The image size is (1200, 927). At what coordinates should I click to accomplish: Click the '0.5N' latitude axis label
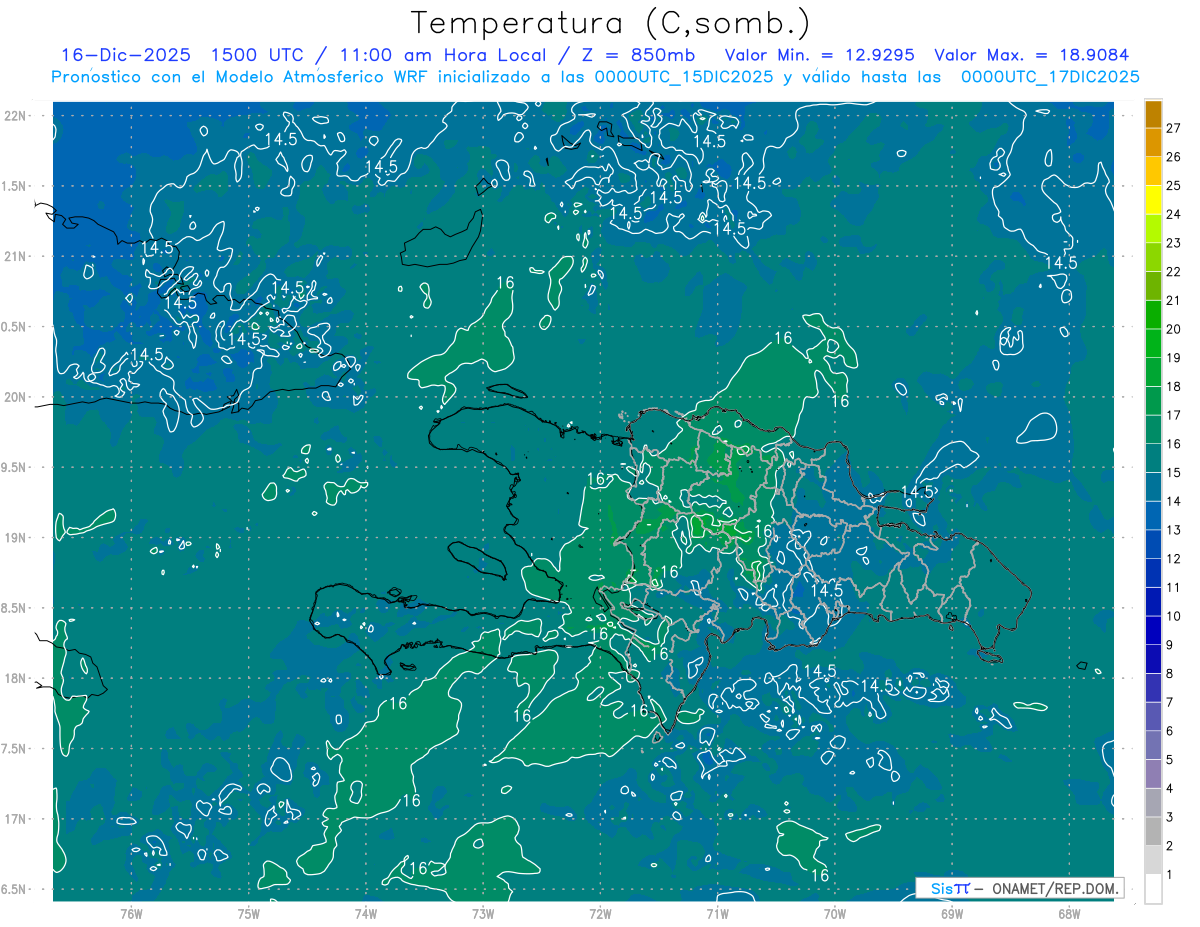coord(14,326)
